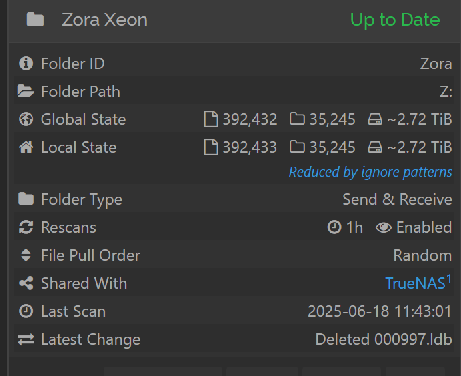Collapse the Zora Xeon folder panel header
This screenshot has width=461, height=376.
point(234,20)
